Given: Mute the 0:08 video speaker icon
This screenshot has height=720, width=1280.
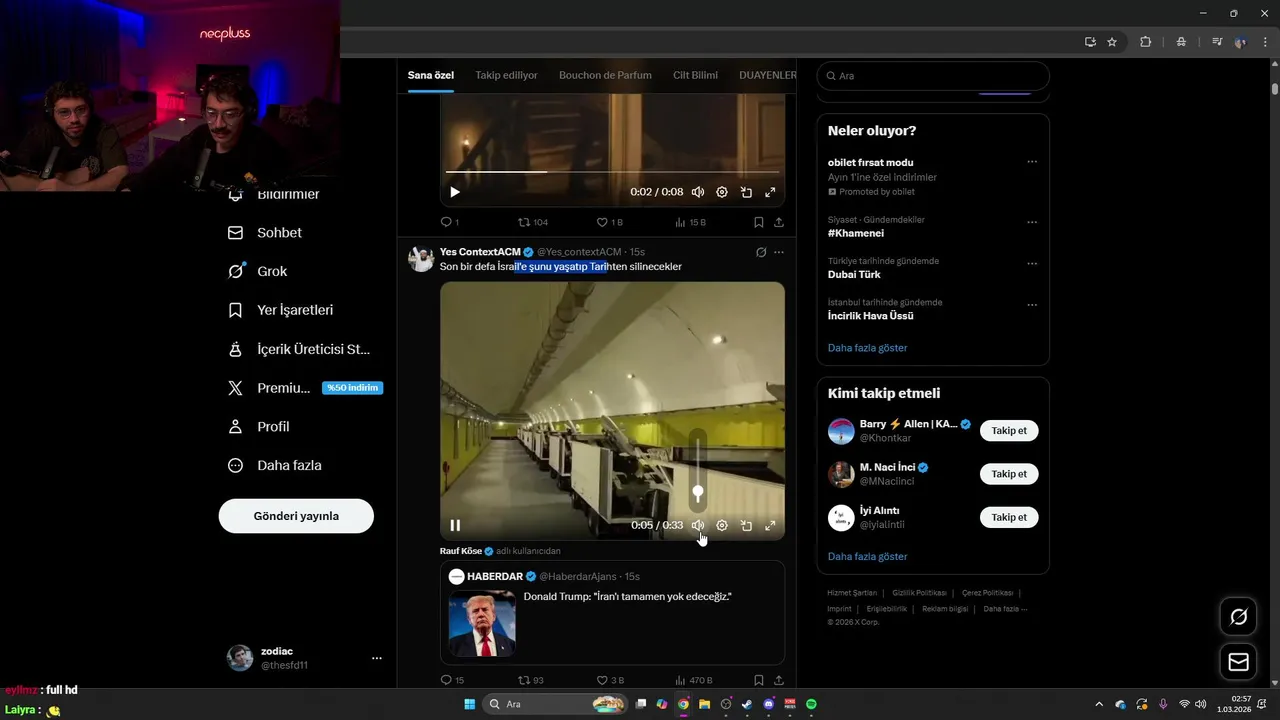Looking at the screenshot, I should [698, 192].
